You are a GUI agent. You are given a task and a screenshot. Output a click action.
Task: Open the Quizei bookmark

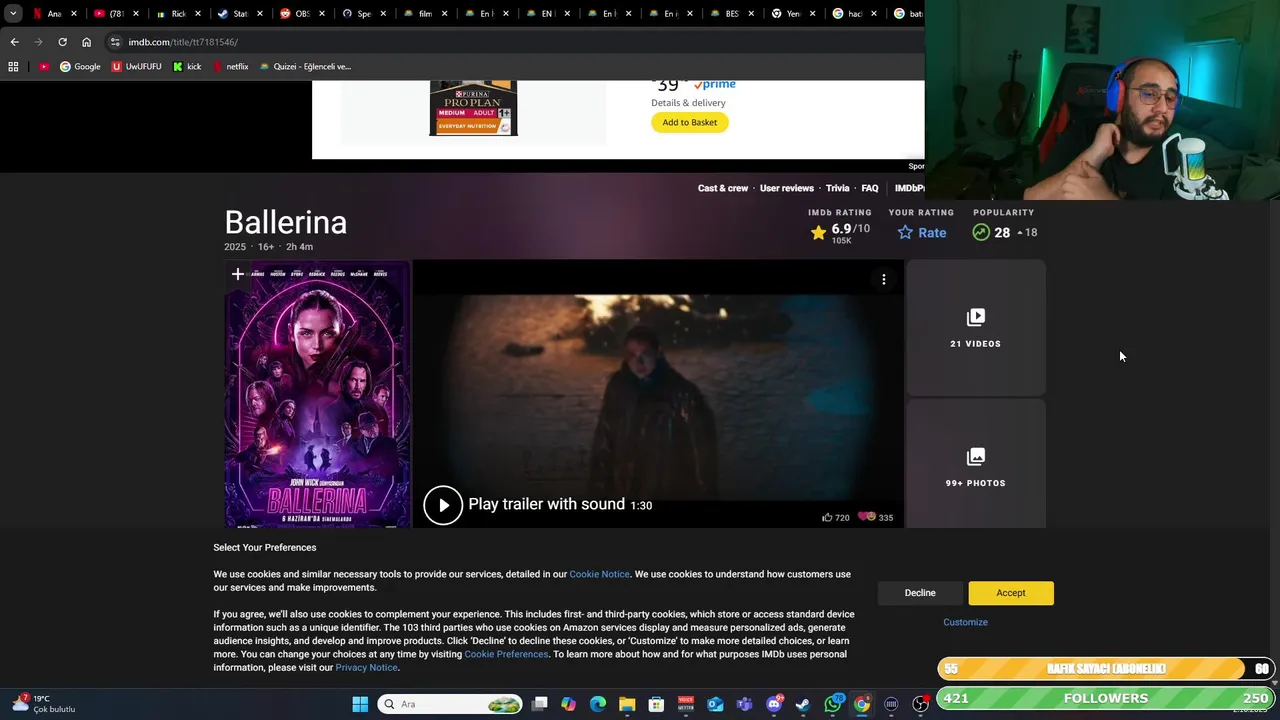tap(305, 67)
